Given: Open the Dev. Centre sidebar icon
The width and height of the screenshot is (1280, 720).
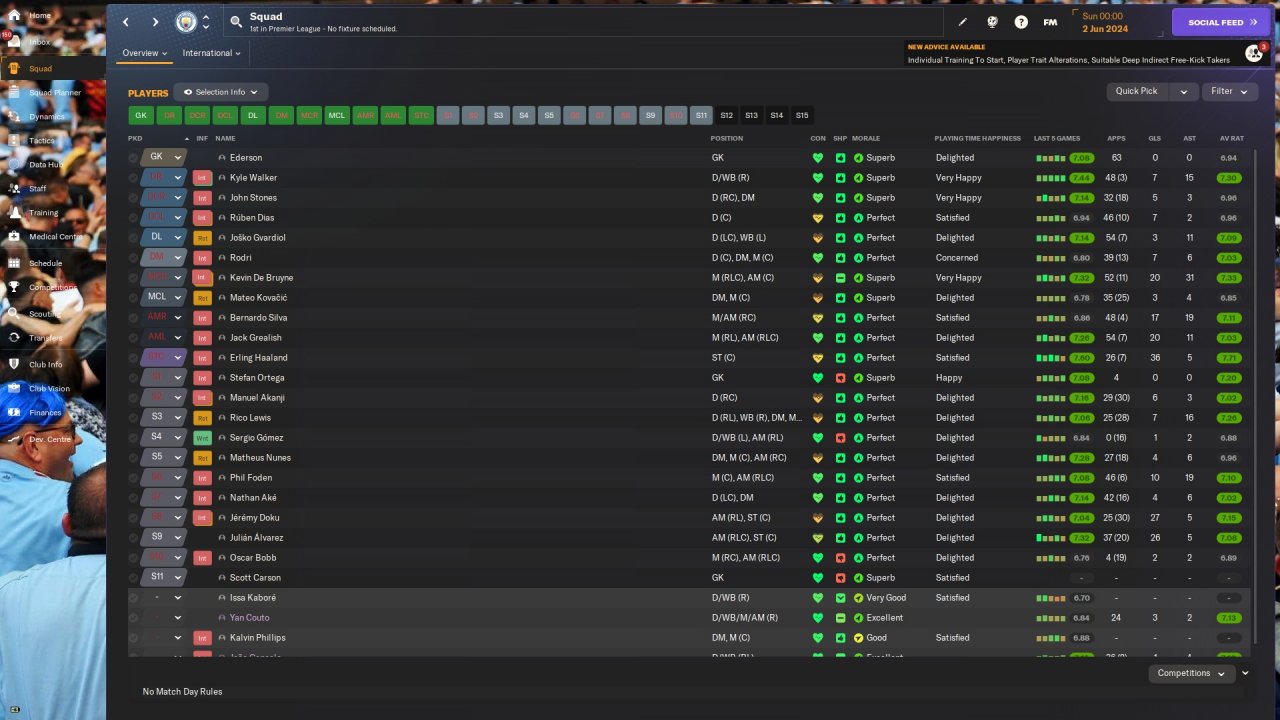Looking at the screenshot, I should 14,439.
